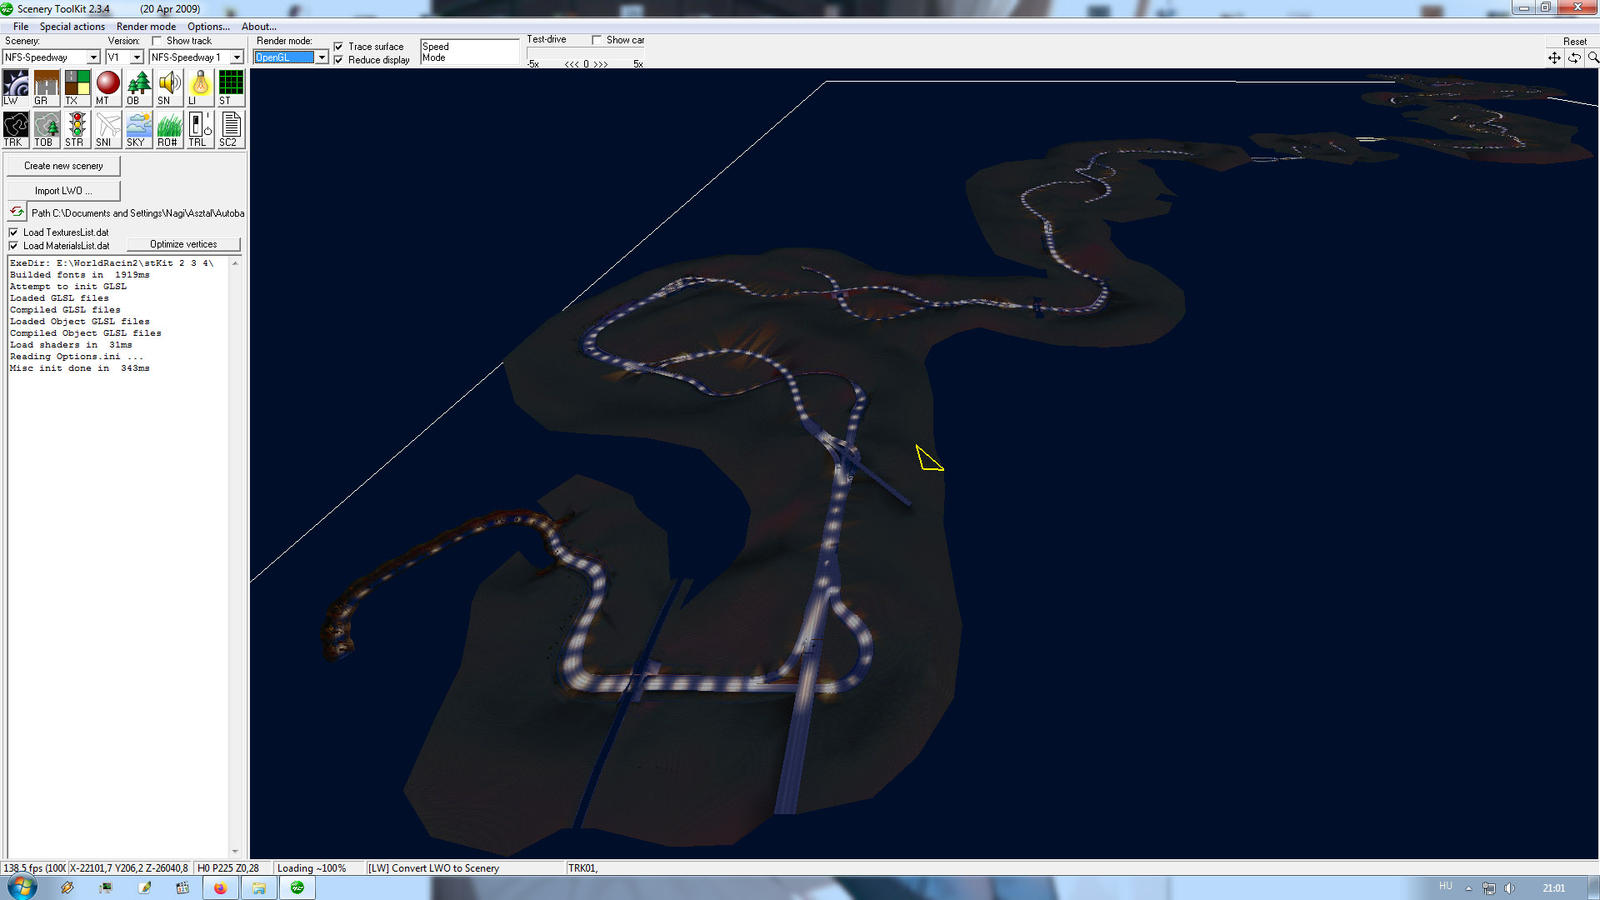The width and height of the screenshot is (1600, 900).
Task: Activate the rotate view icon
Action: pos(1574,58)
